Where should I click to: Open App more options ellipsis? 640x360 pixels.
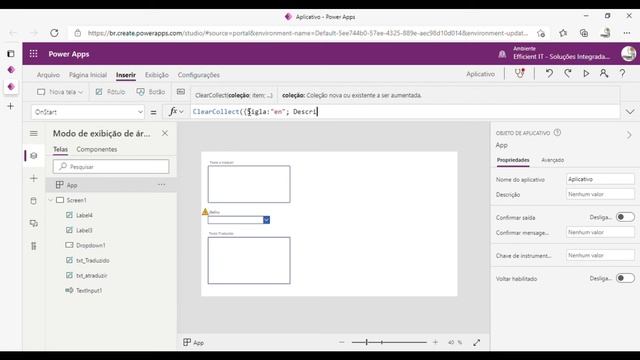162,185
